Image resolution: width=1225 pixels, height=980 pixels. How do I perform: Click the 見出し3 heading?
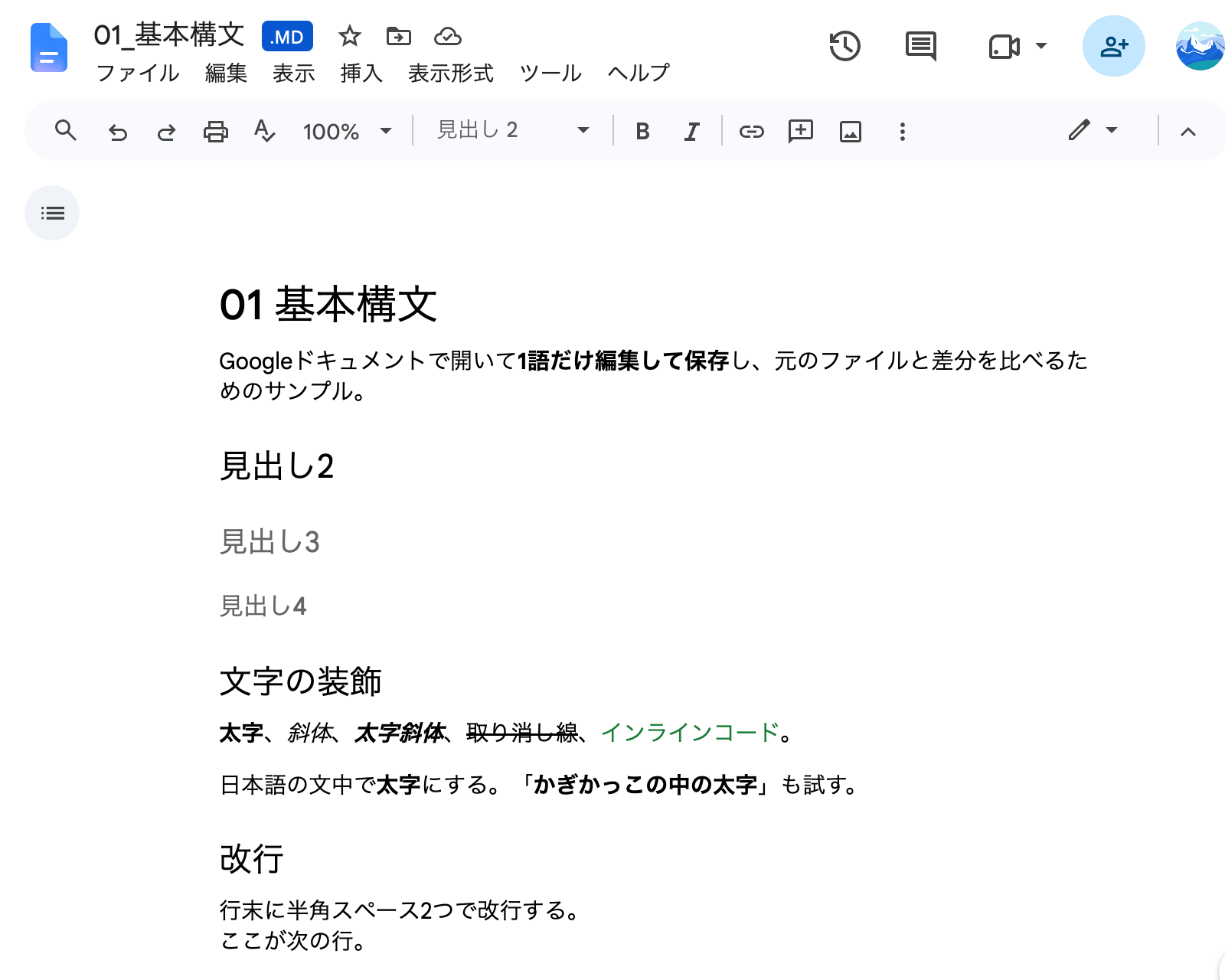(269, 543)
